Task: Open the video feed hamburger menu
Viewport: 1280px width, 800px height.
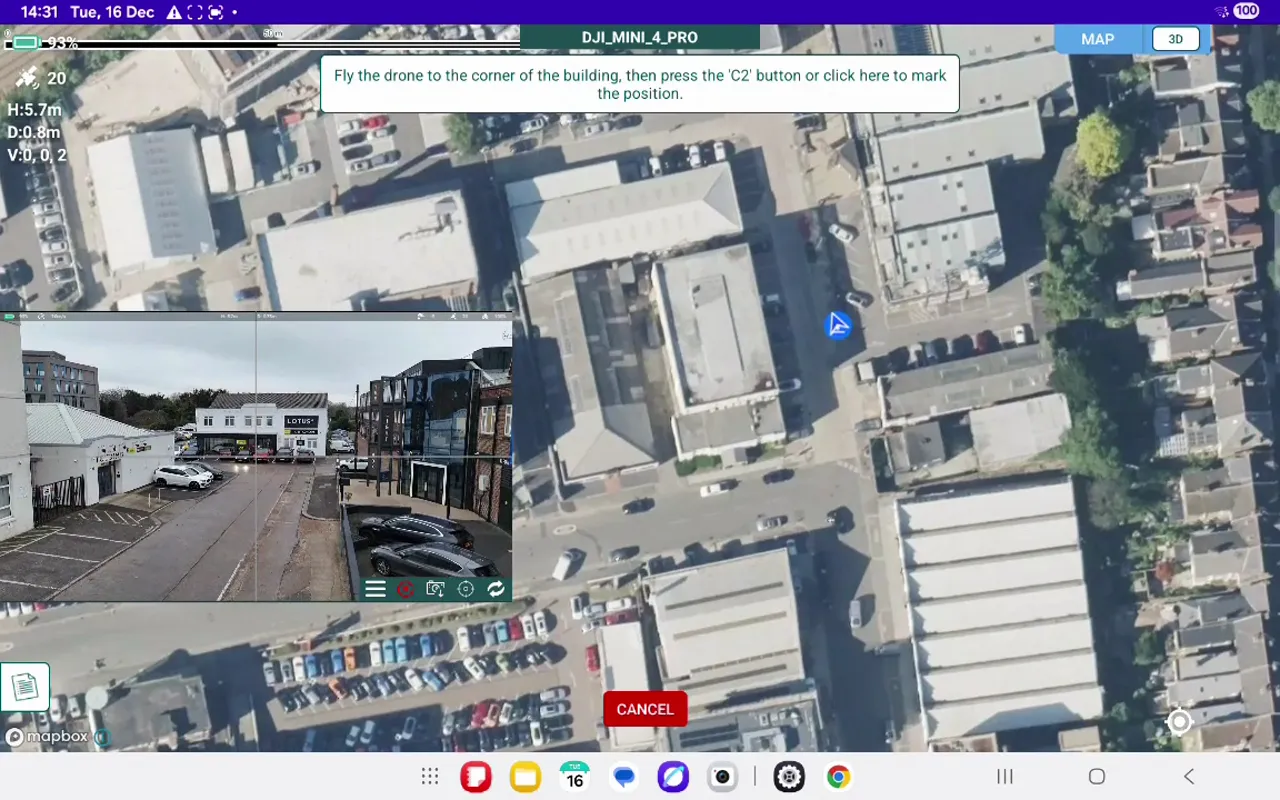Action: point(375,589)
